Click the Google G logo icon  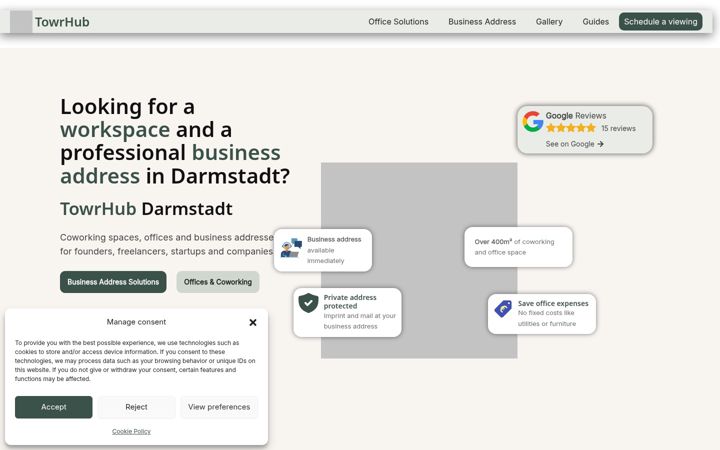click(x=533, y=122)
